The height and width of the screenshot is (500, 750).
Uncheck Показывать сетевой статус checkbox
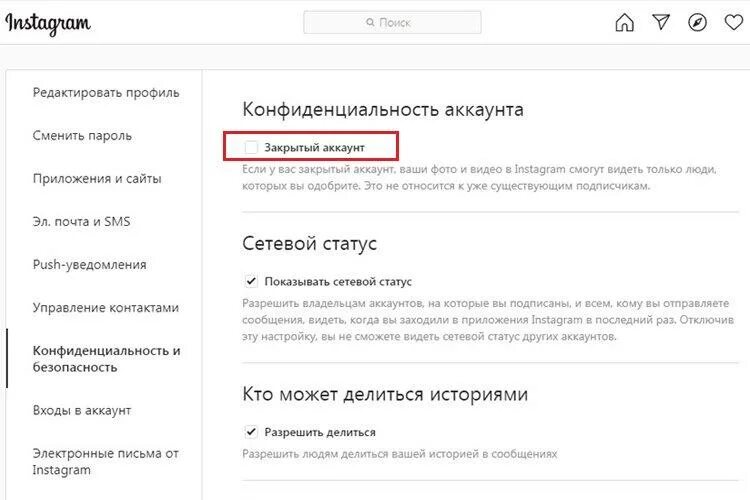pos(251,281)
